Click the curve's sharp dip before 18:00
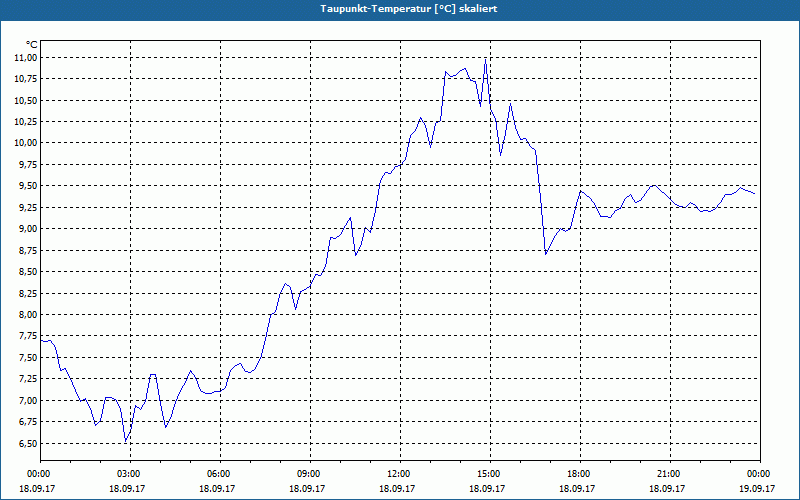 pos(545,254)
